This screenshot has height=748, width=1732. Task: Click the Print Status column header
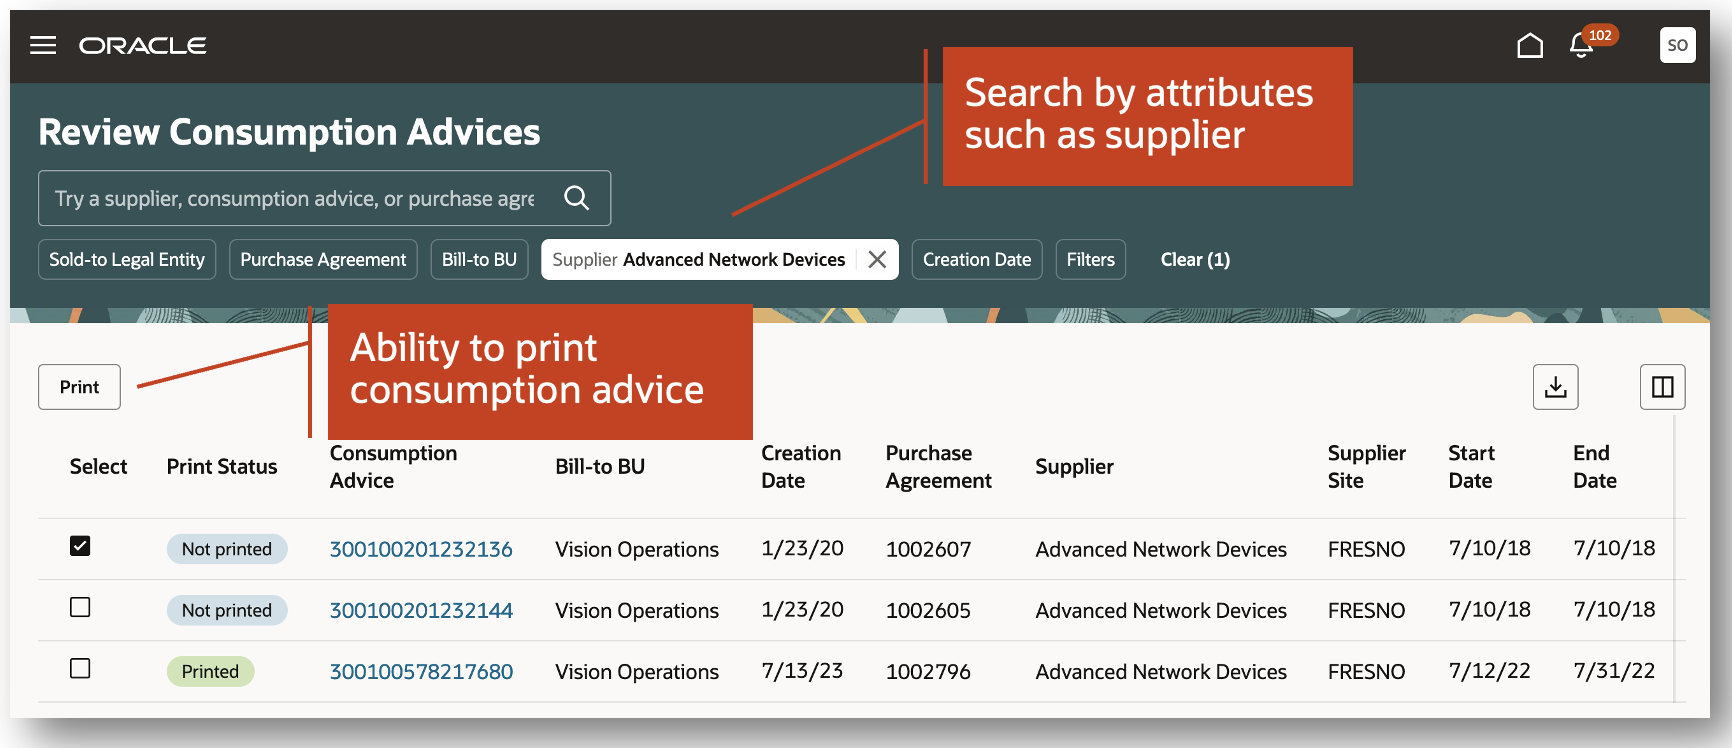[222, 466]
